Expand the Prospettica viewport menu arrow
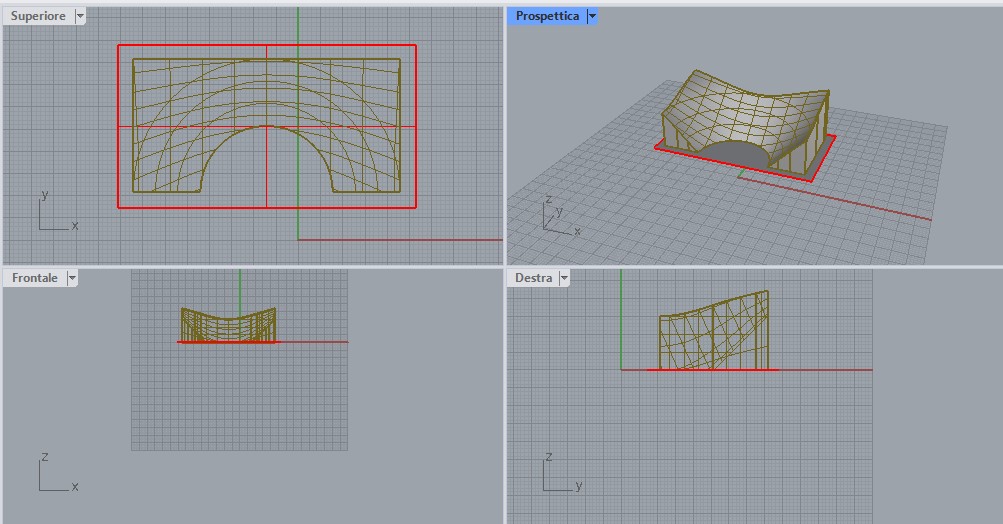This screenshot has height=524, width=1003. pyautogui.click(x=592, y=16)
